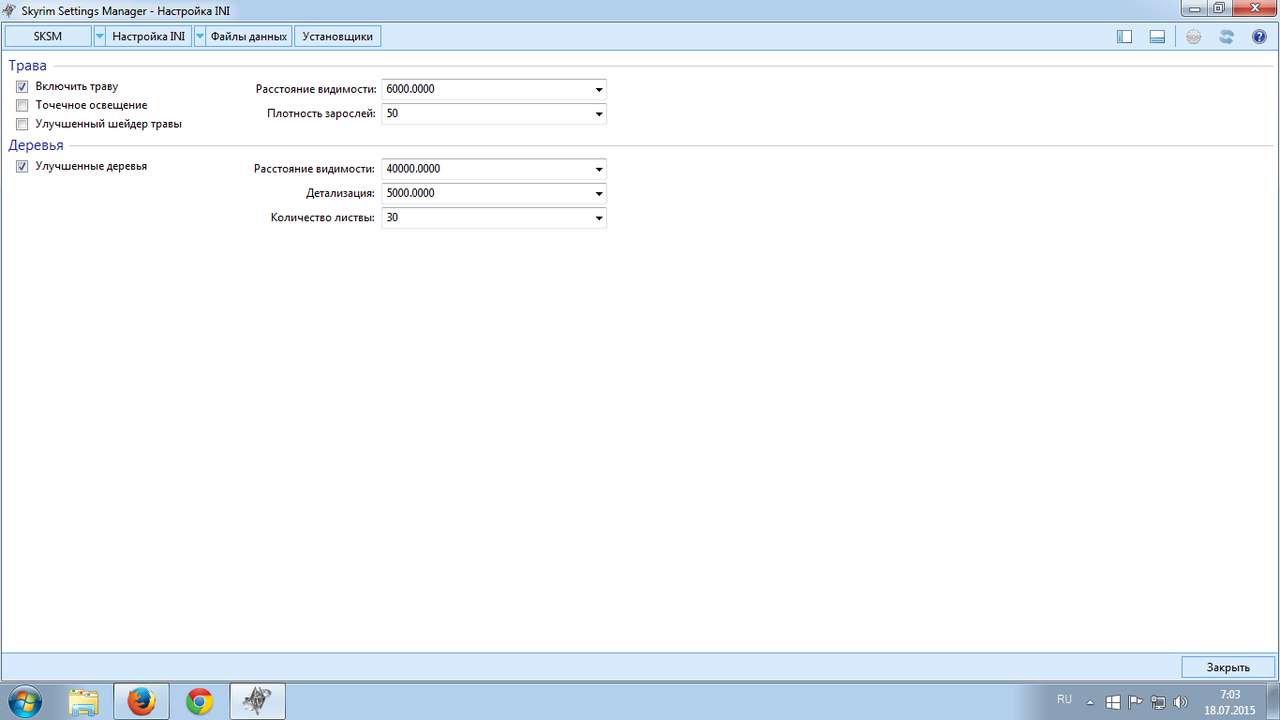Expand the Настройка INI dropdown arrow
The width and height of the screenshot is (1280, 720).
(200, 37)
